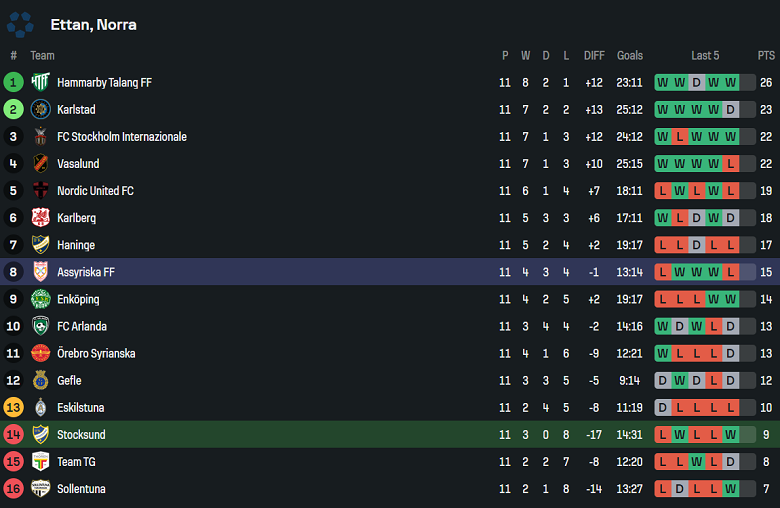Open the Sollentuna team link
The height and width of the screenshot is (508, 780).
(x=81, y=489)
